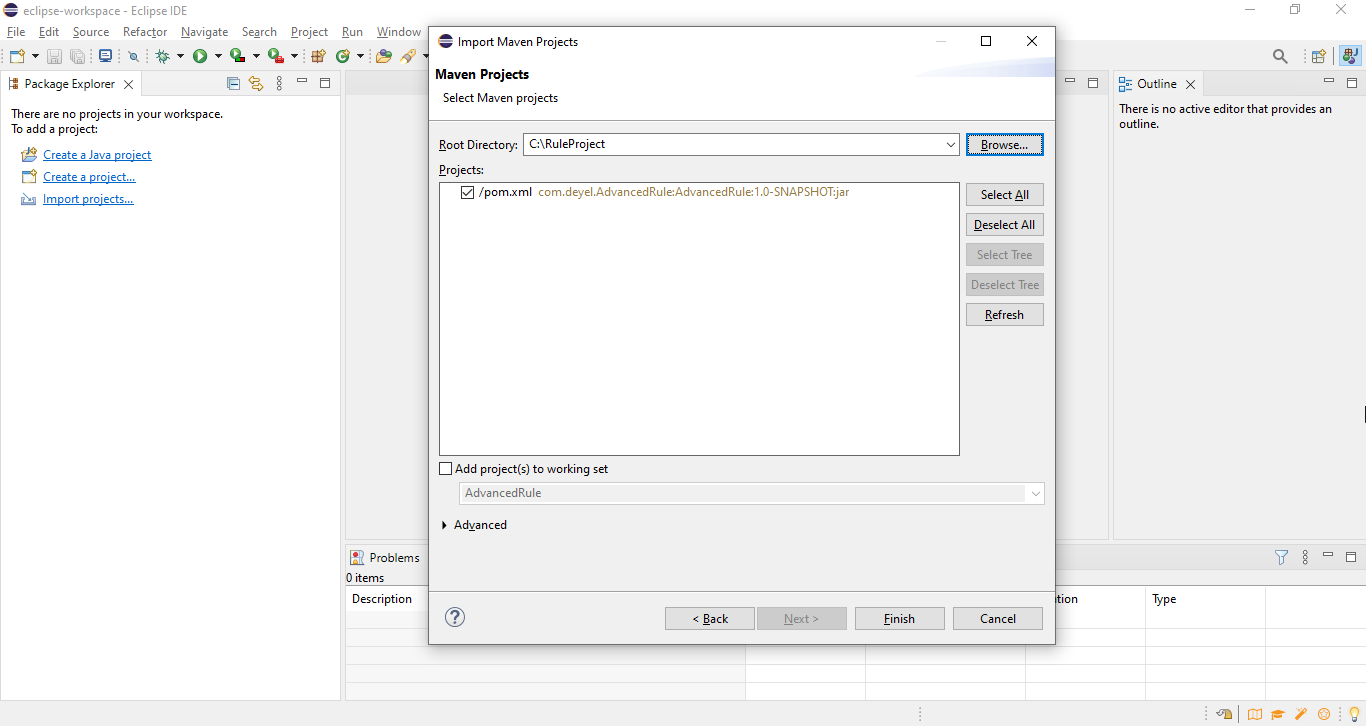The image size is (1366, 726).
Task: Expand the Advanced section
Action: pos(445,525)
